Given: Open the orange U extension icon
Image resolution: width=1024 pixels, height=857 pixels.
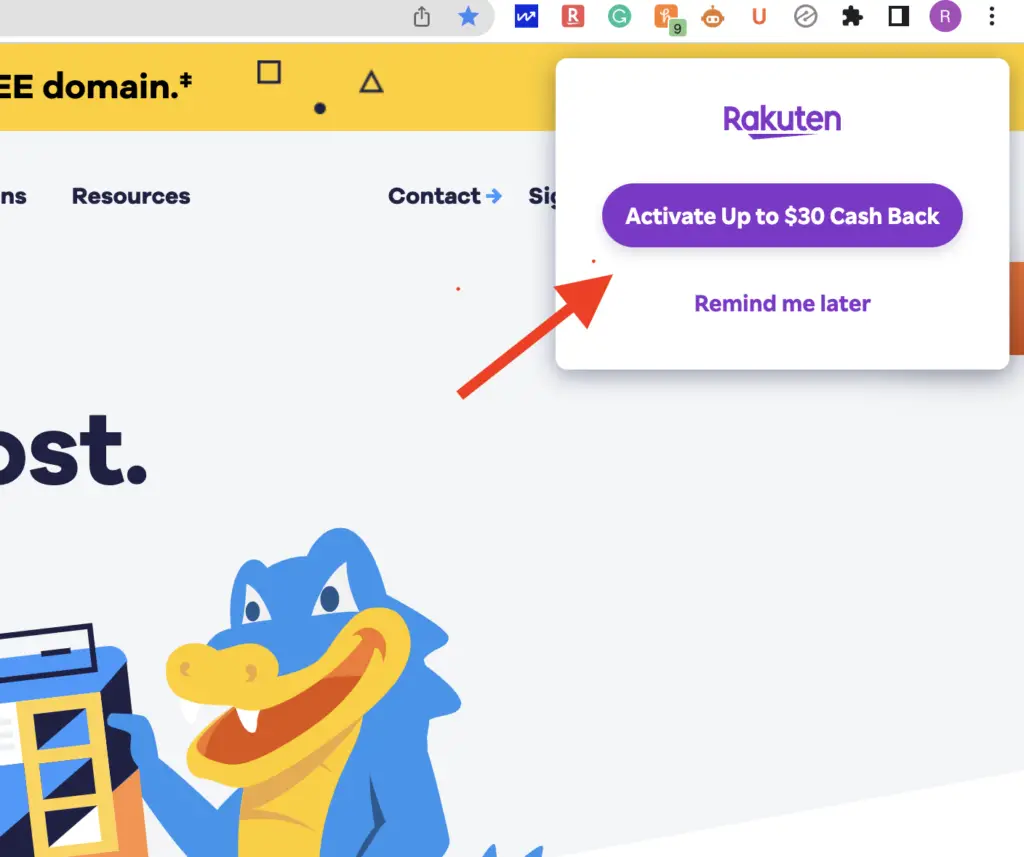Looking at the screenshot, I should click(759, 16).
